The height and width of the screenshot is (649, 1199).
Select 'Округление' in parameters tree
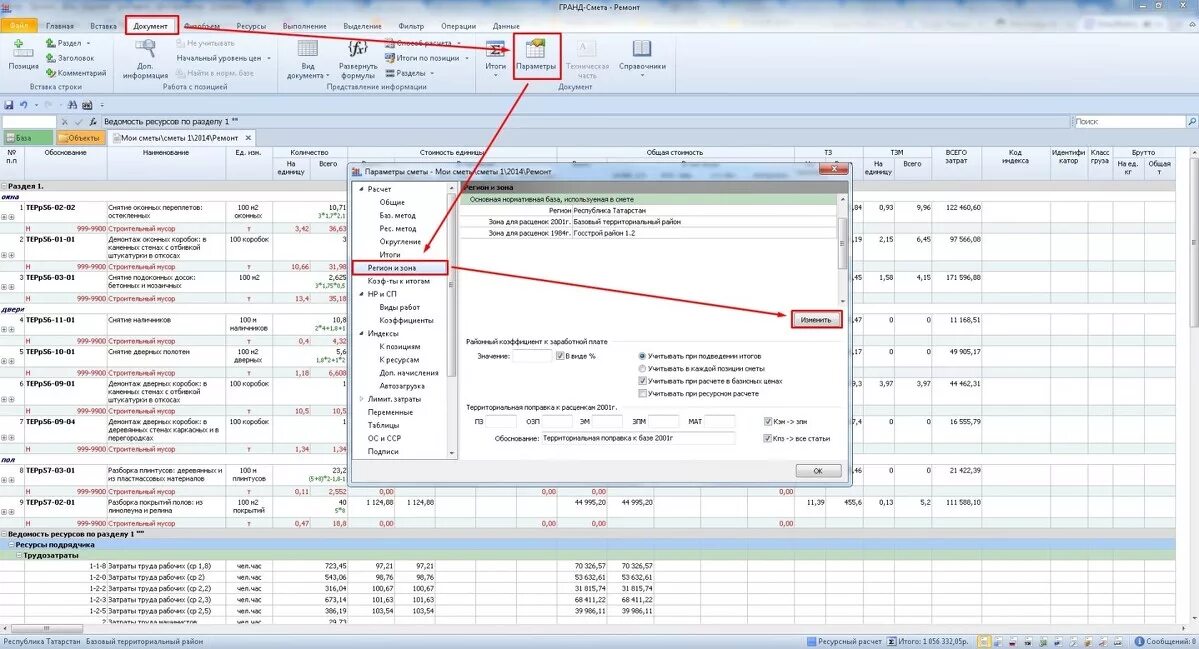400,242
